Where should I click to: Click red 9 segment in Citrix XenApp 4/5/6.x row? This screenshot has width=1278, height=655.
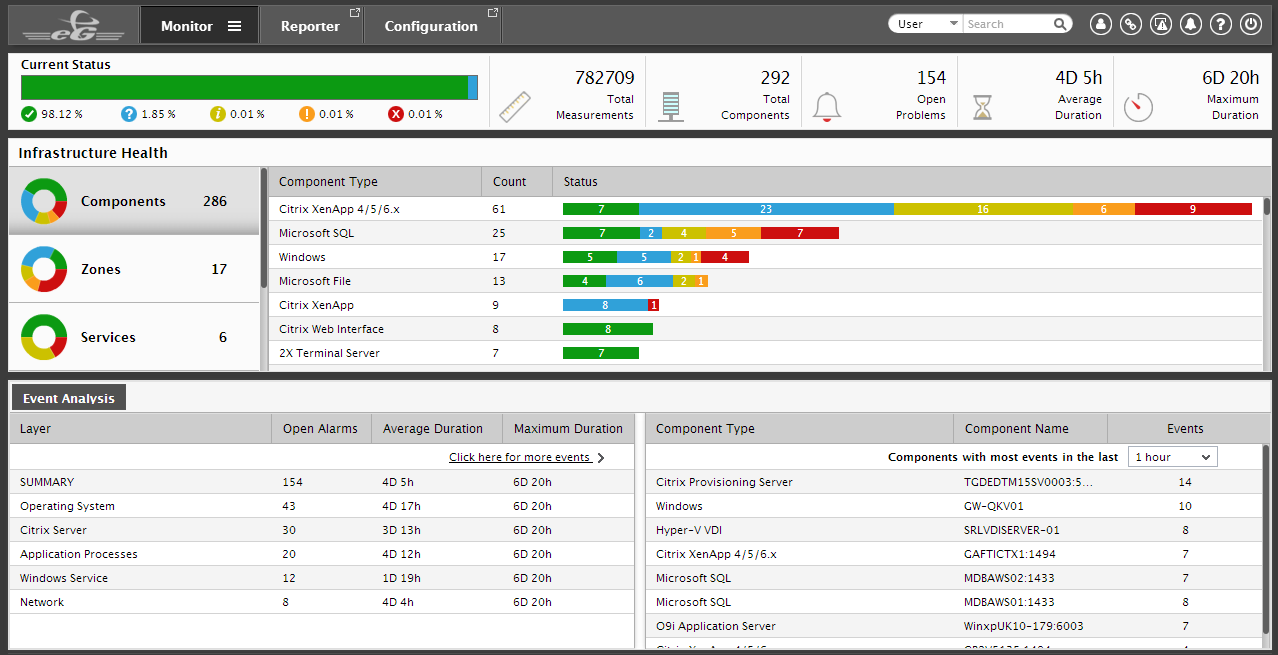pyautogui.click(x=1193, y=209)
